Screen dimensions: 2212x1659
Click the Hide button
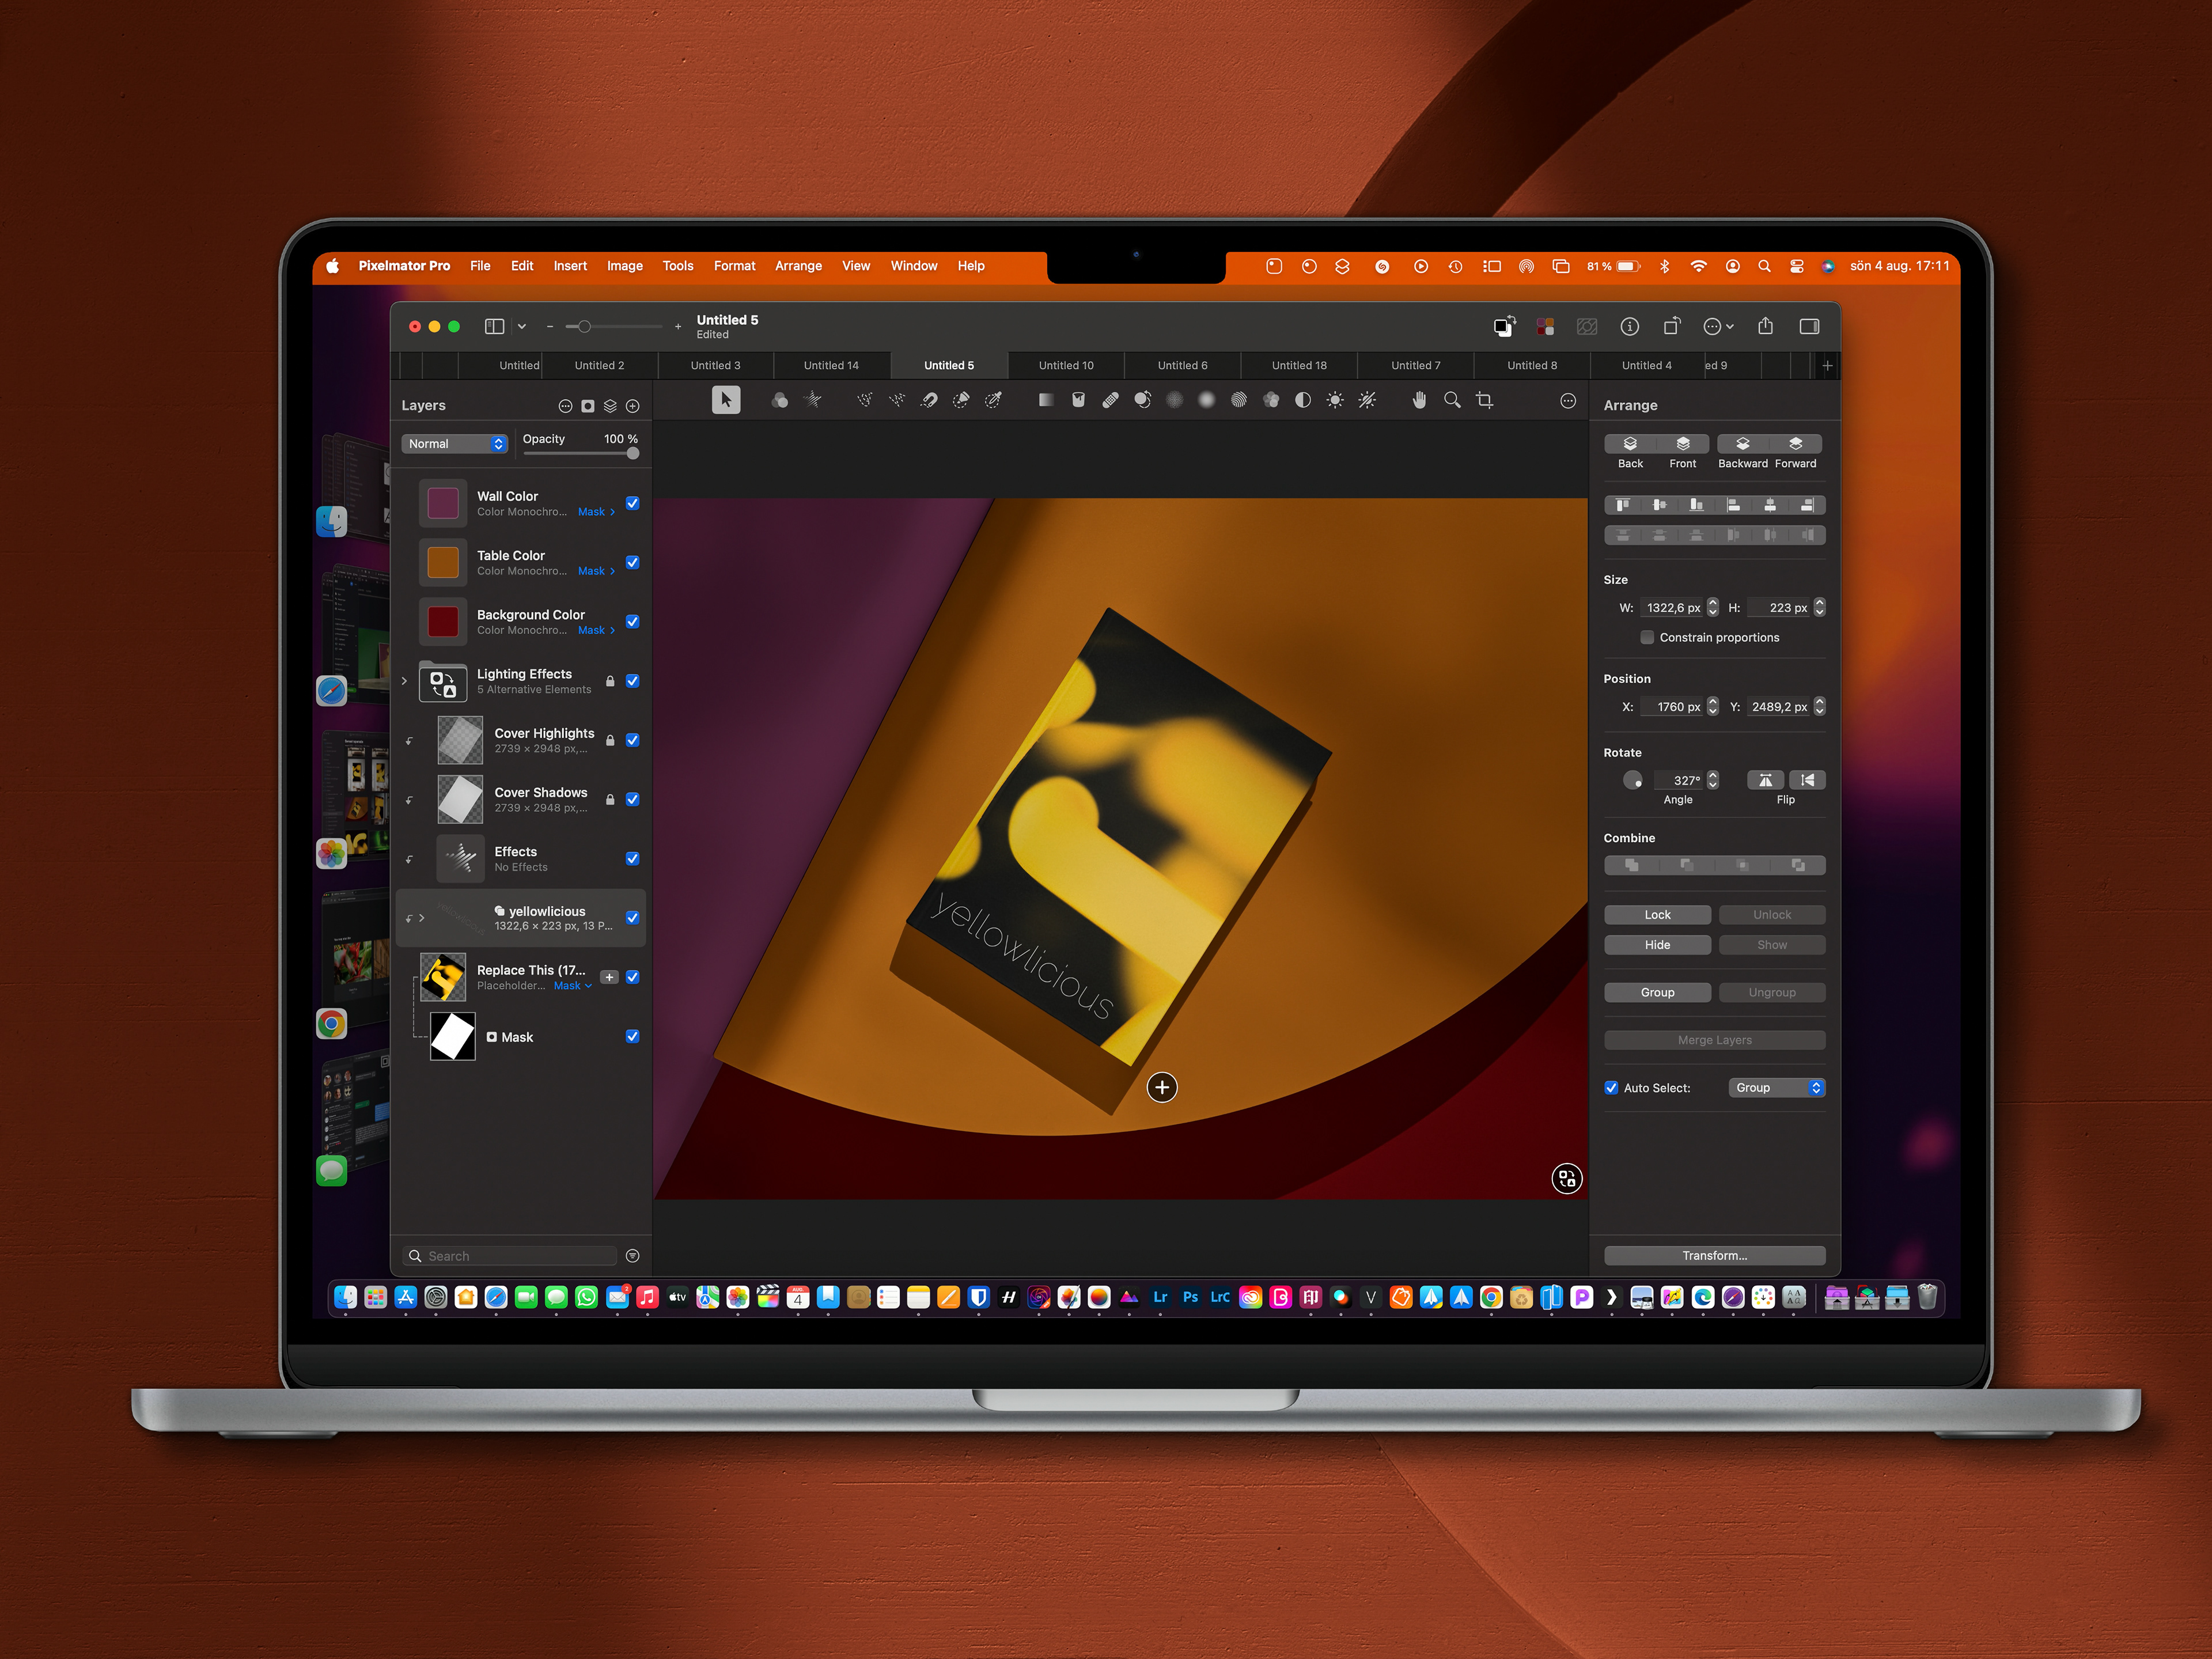coord(1657,945)
